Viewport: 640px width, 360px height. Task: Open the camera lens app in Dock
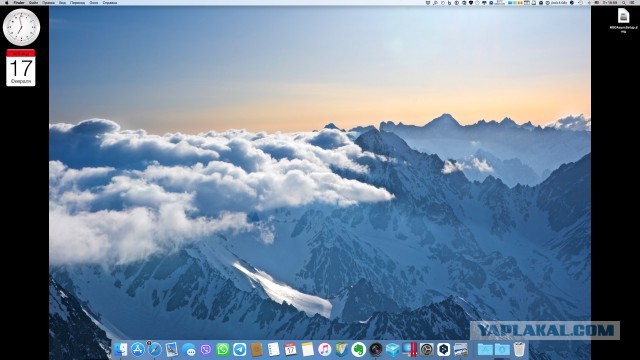(376, 349)
